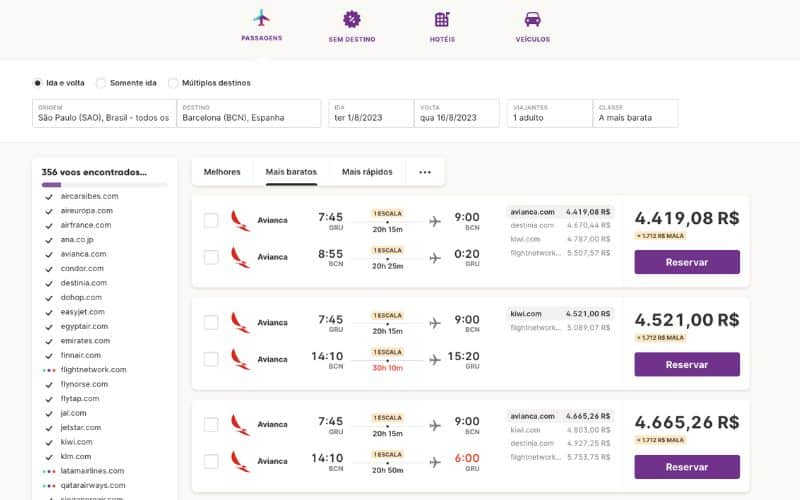
Task: Click the 20h 50m duration text
Action: (x=387, y=470)
